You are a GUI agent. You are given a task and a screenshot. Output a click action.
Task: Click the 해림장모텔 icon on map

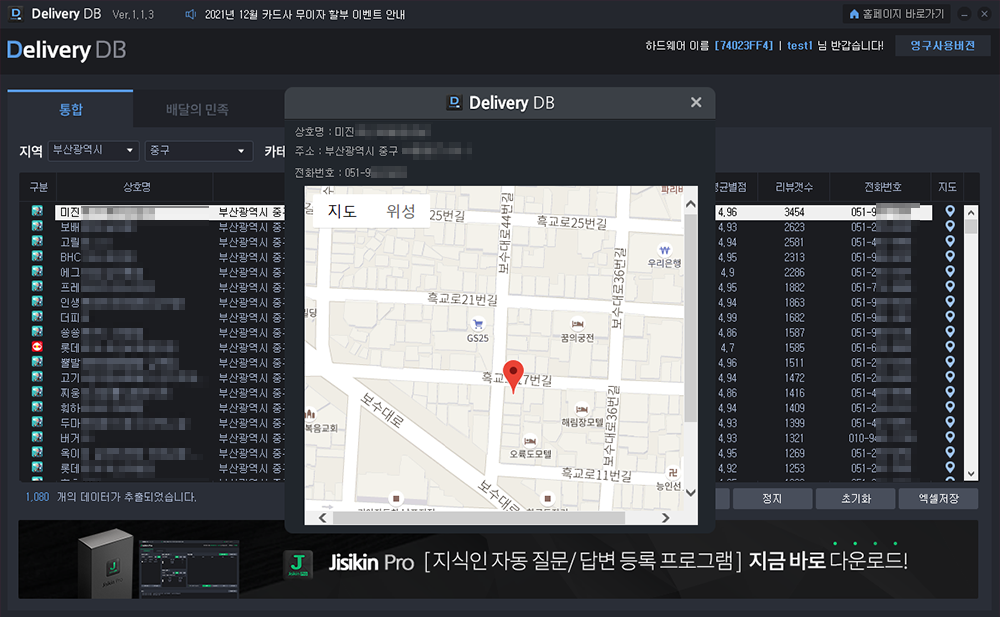(x=582, y=409)
